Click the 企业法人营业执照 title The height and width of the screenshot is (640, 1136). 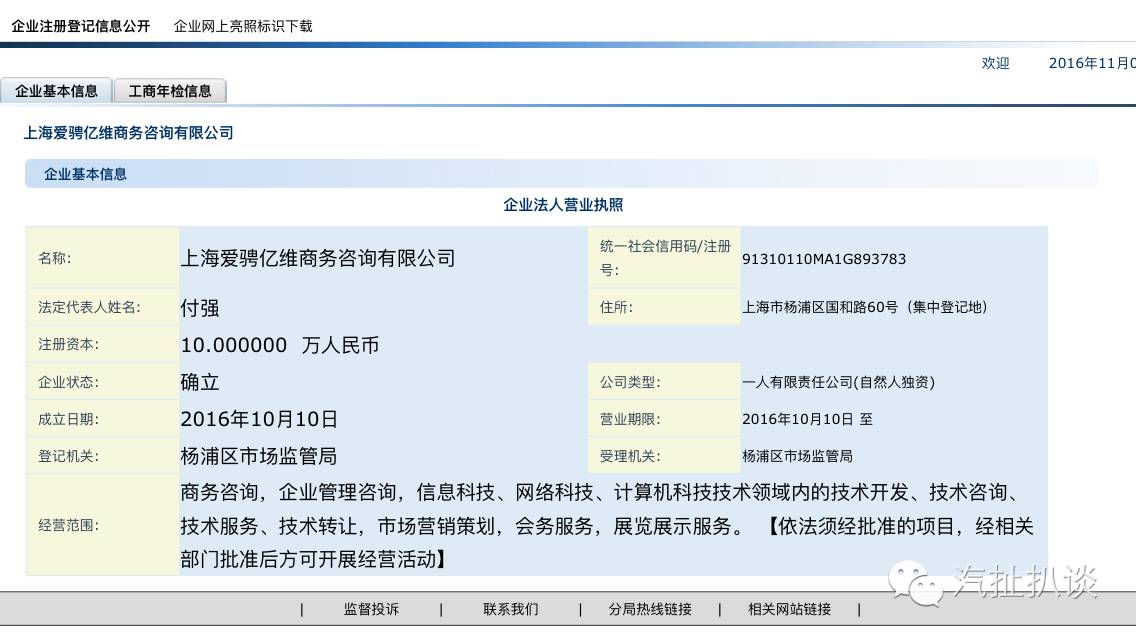point(563,204)
